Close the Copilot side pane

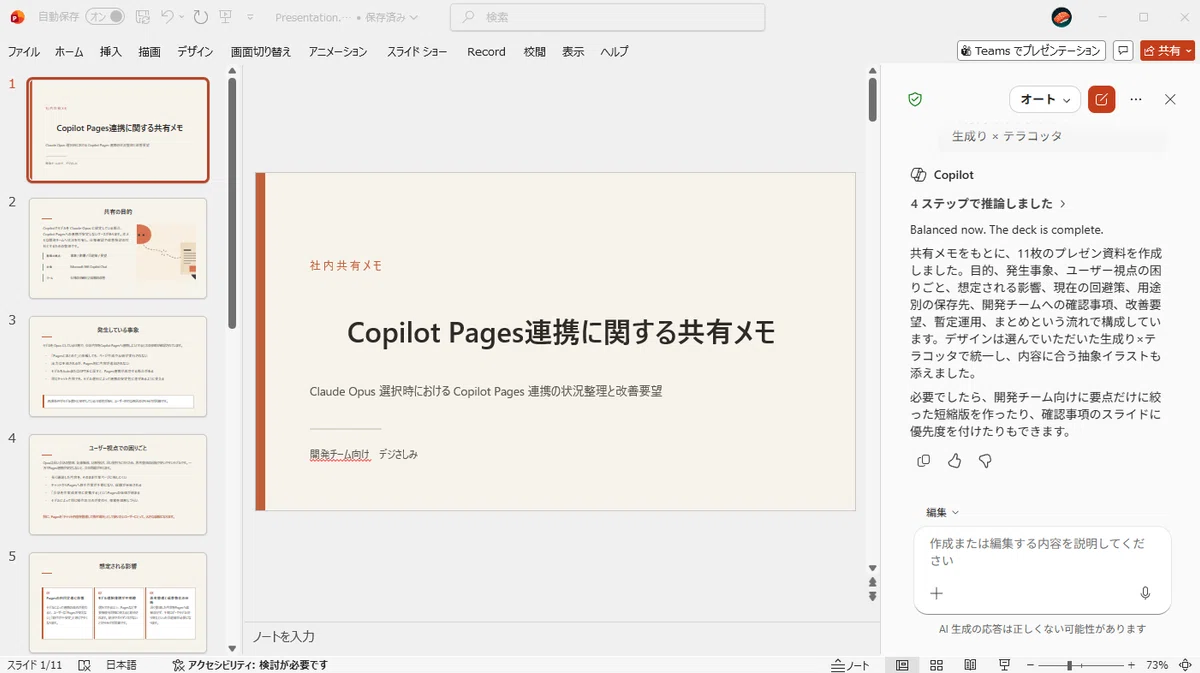tap(1170, 99)
